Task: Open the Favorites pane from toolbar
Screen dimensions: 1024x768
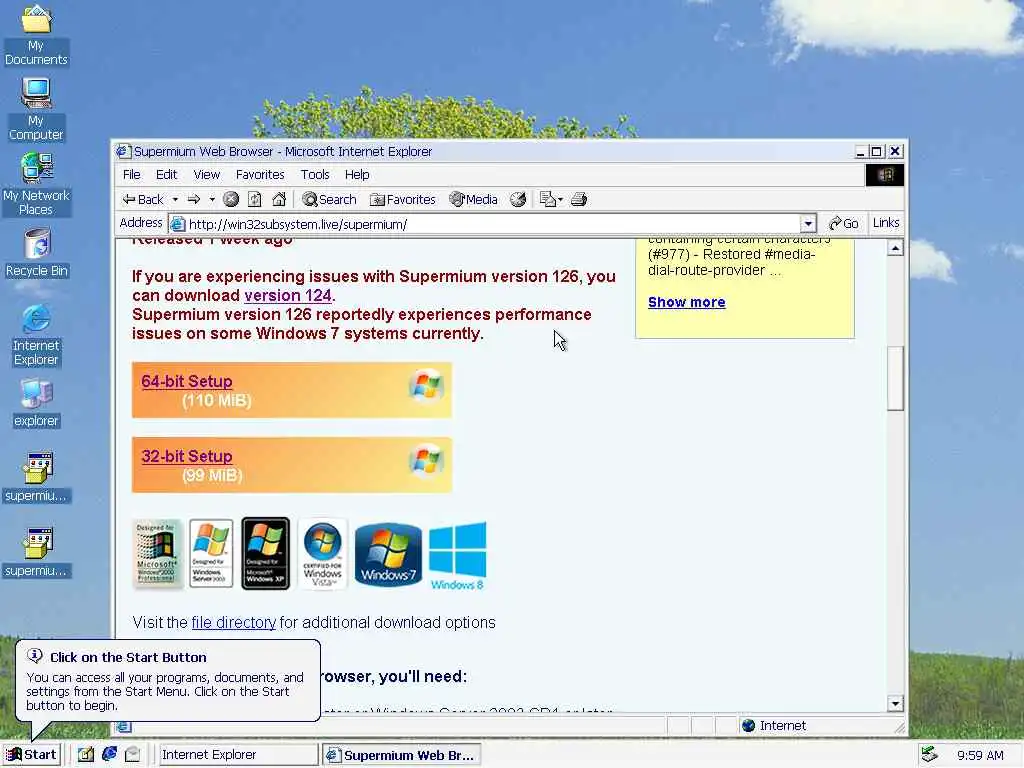Action: coord(403,200)
